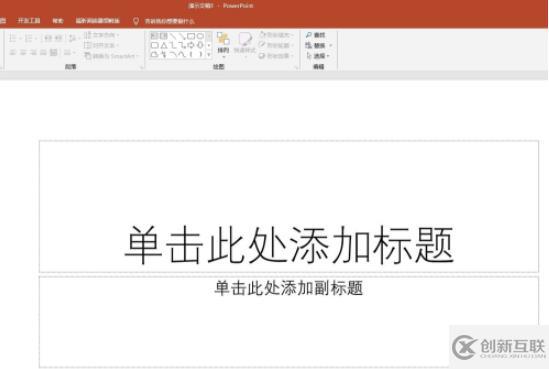Select the elbow arrow connector shape
The width and height of the screenshot is (549, 369).
(182, 45)
